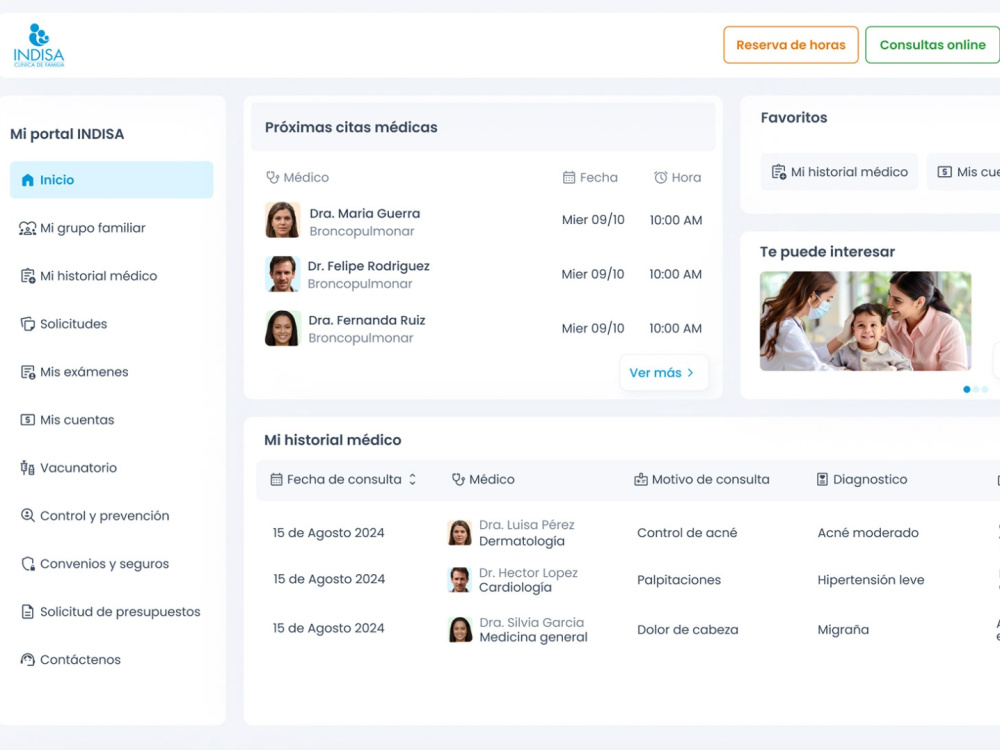The height and width of the screenshot is (750, 1000).
Task: Click the Medicina general specialty text
Action: pyautogui.click(x=534, y=637)
